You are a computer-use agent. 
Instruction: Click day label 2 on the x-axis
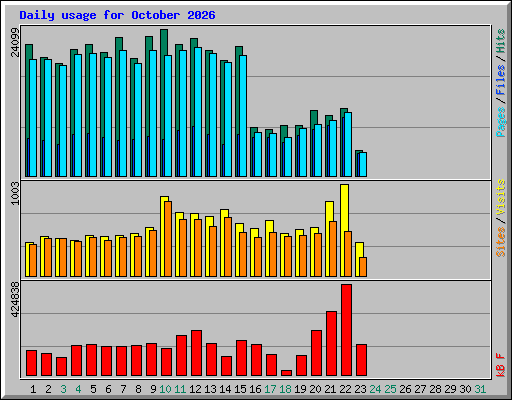pyautogui.click(x=48, y=389)
